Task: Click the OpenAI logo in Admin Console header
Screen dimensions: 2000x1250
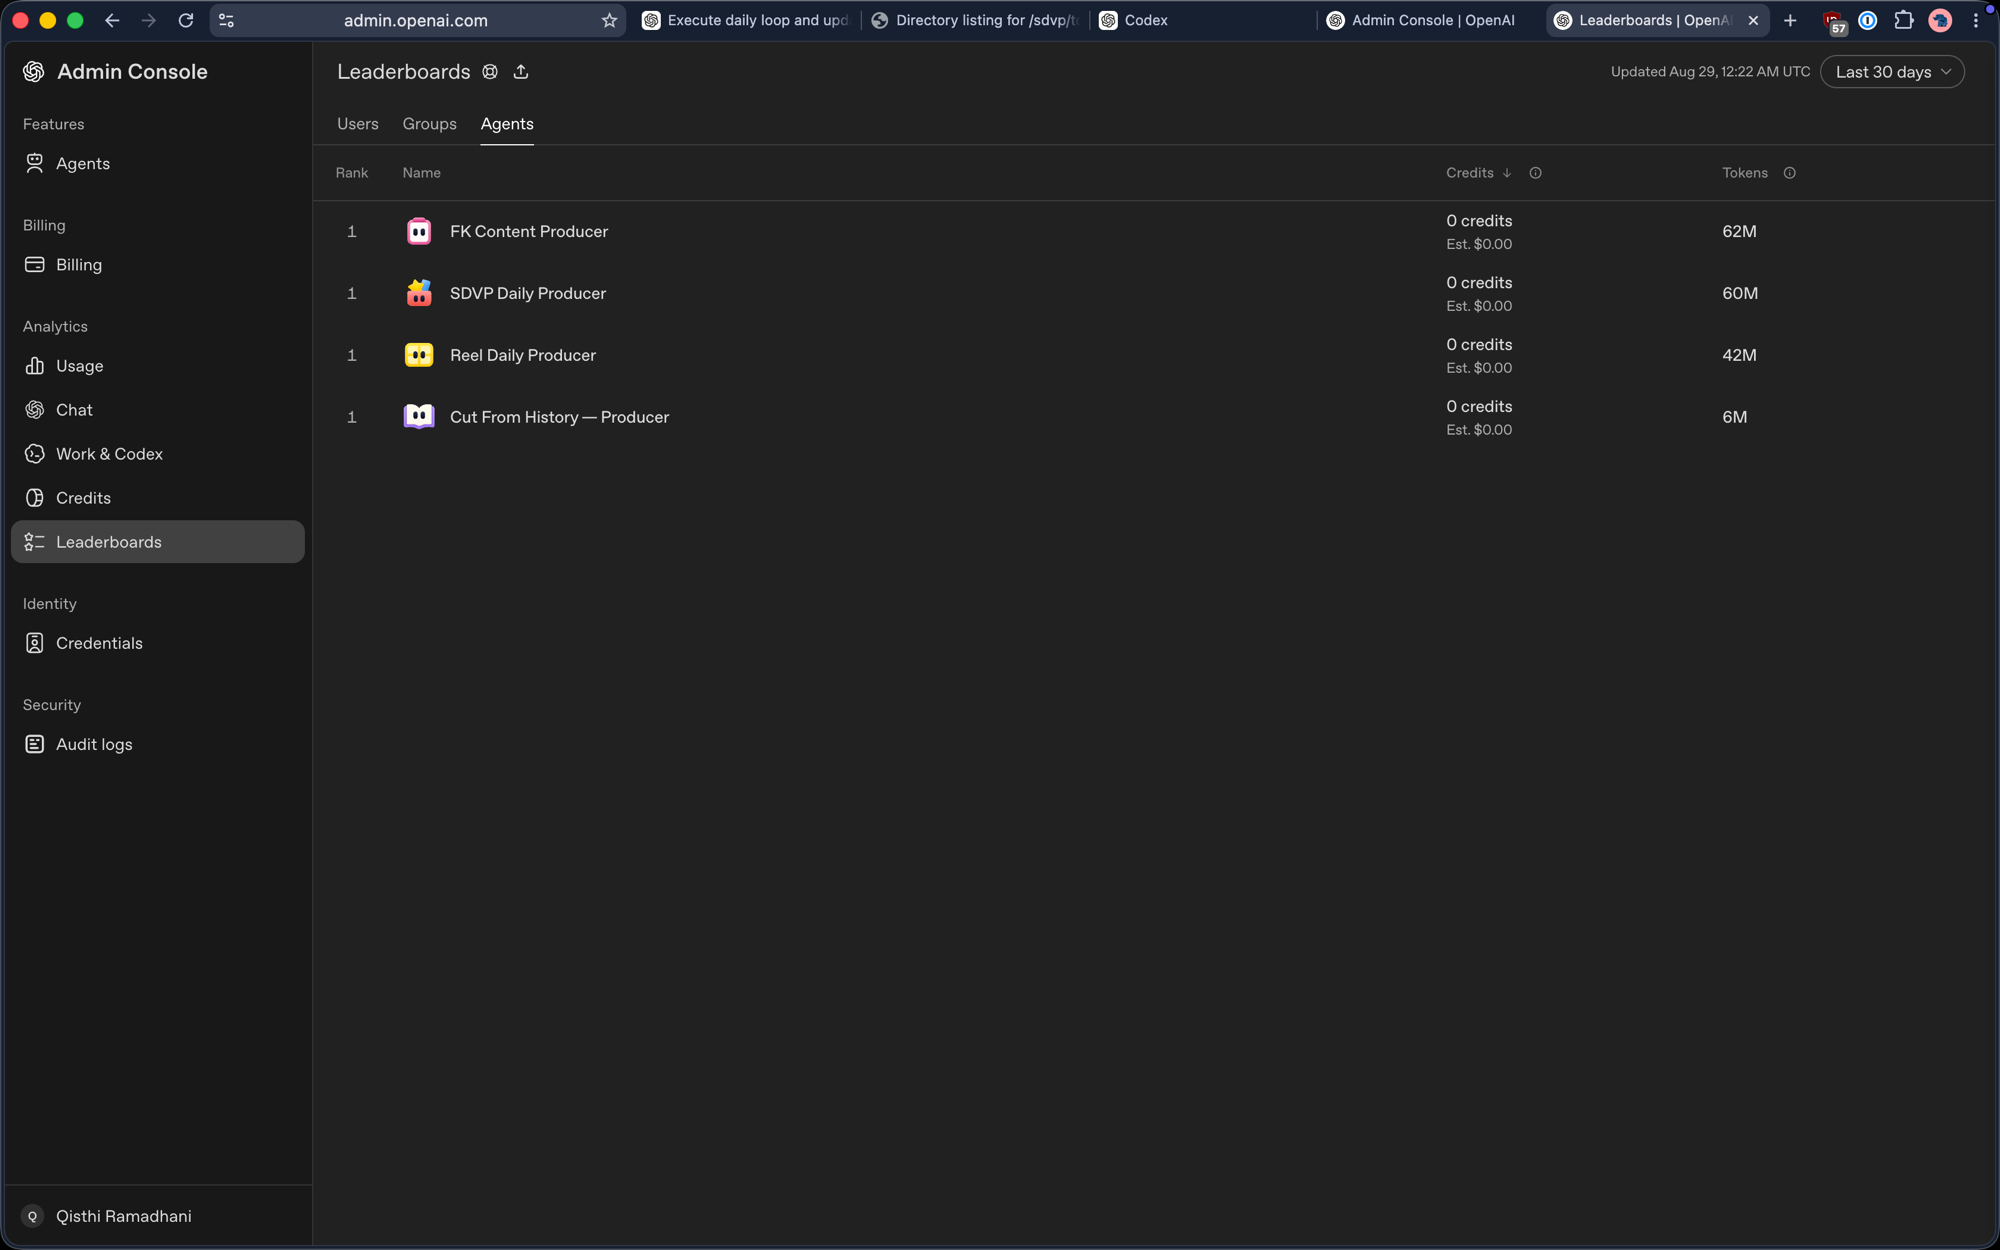Action: pyautogui.click(x=34, y=72)
